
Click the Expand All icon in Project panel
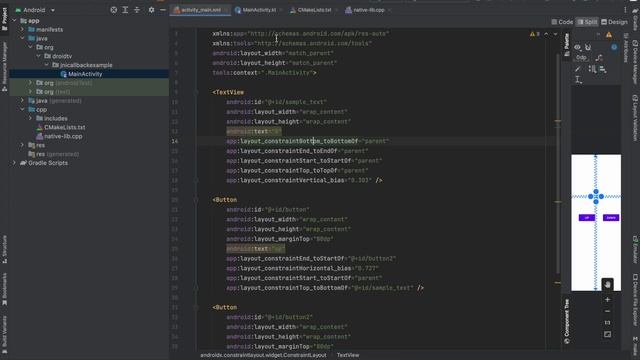125,10
